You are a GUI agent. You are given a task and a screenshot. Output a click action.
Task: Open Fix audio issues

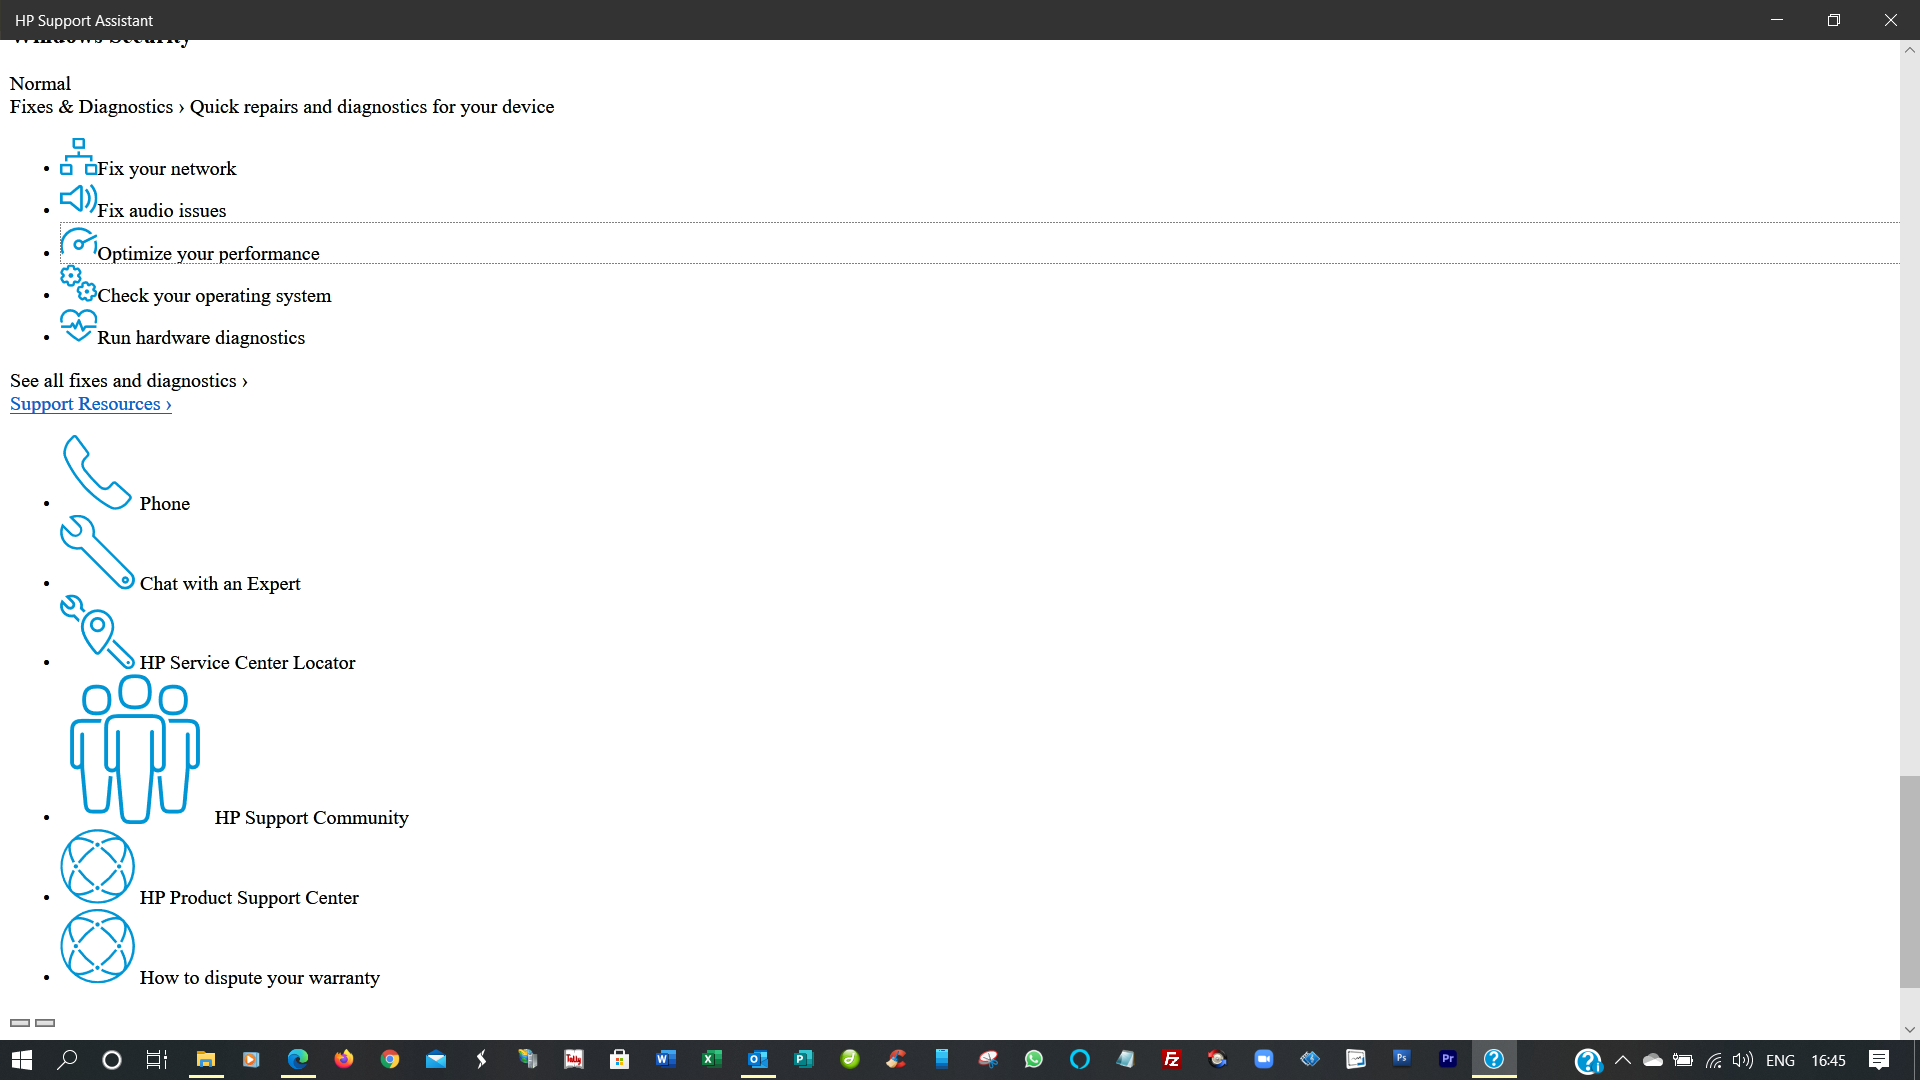coord(162,211)
